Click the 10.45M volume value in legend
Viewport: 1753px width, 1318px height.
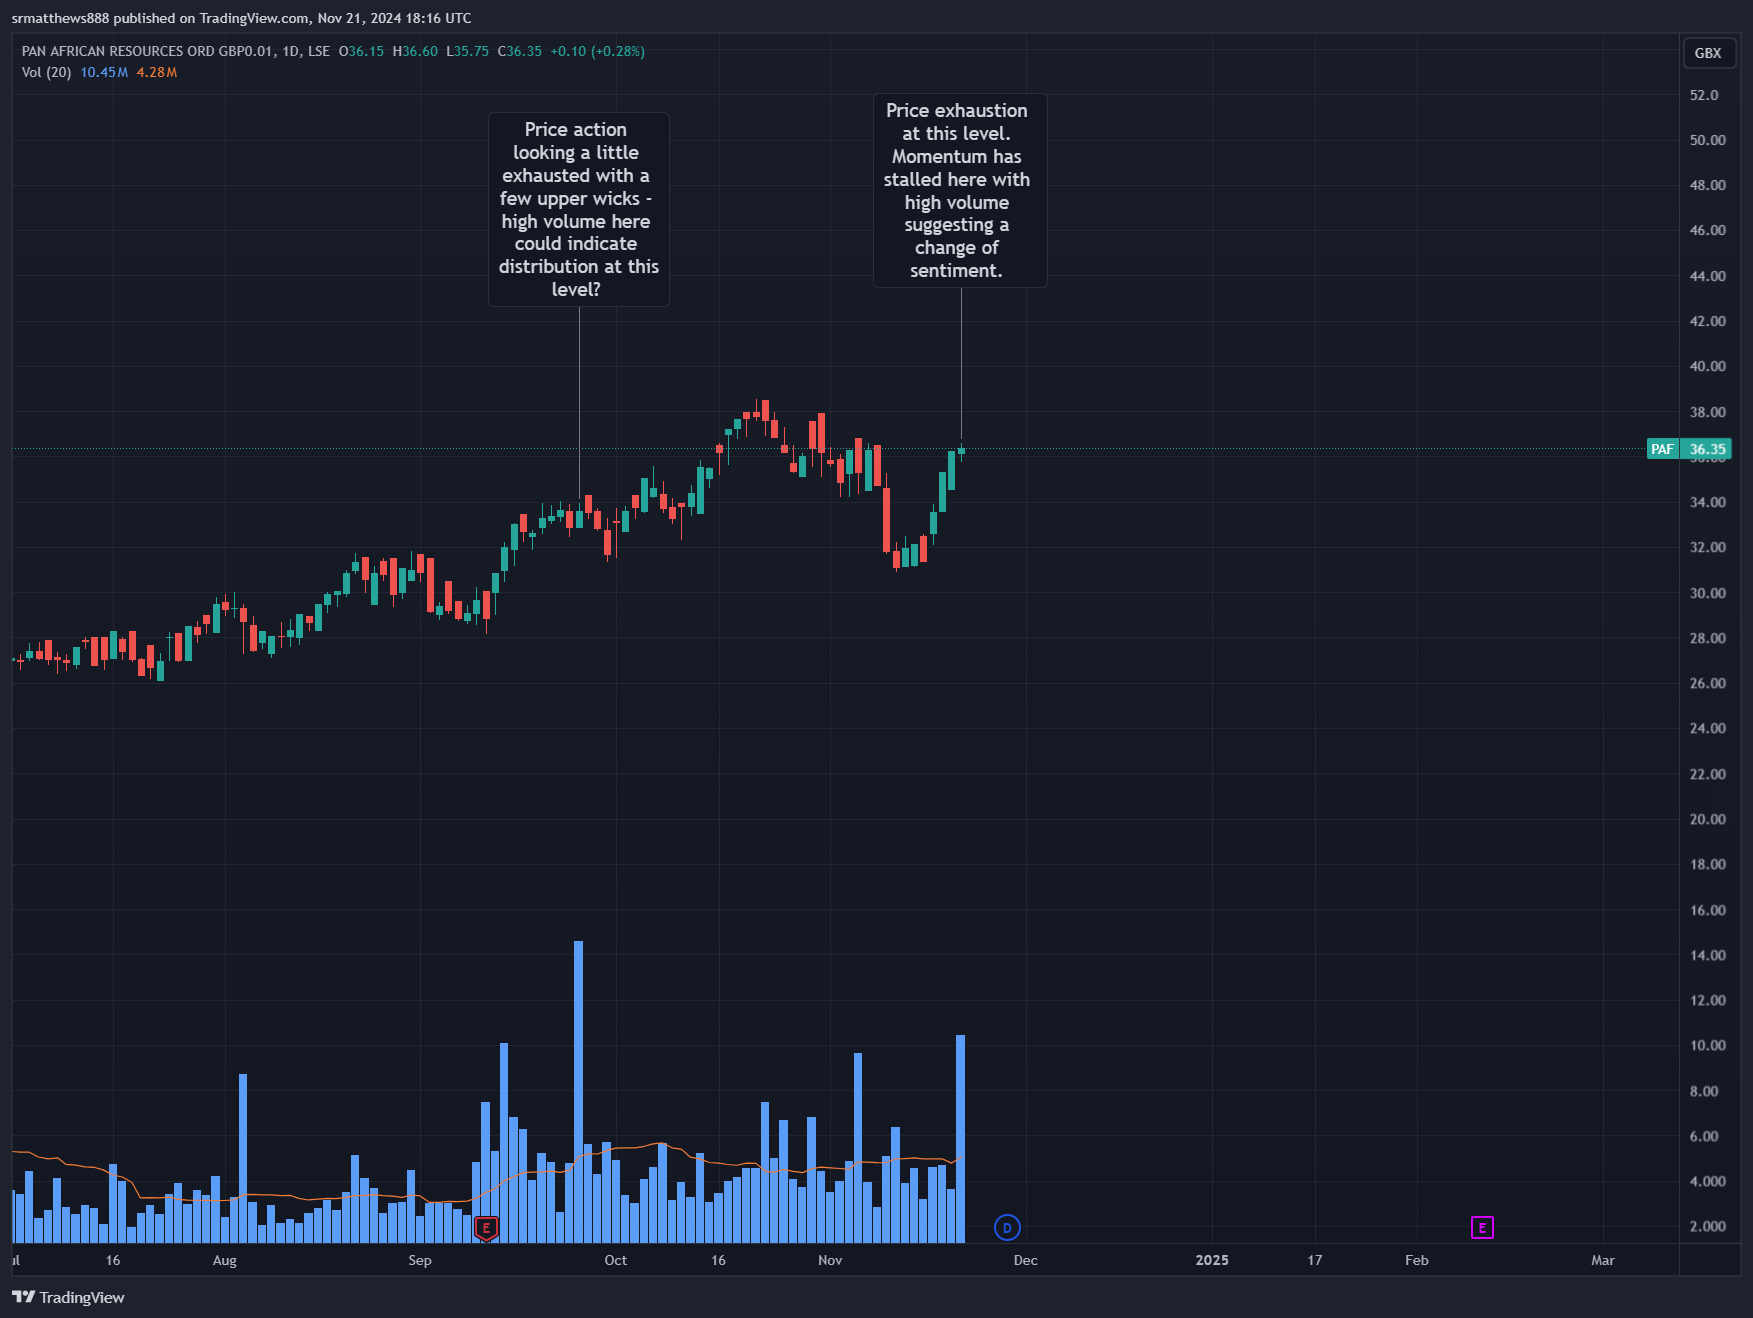point(104,72)
